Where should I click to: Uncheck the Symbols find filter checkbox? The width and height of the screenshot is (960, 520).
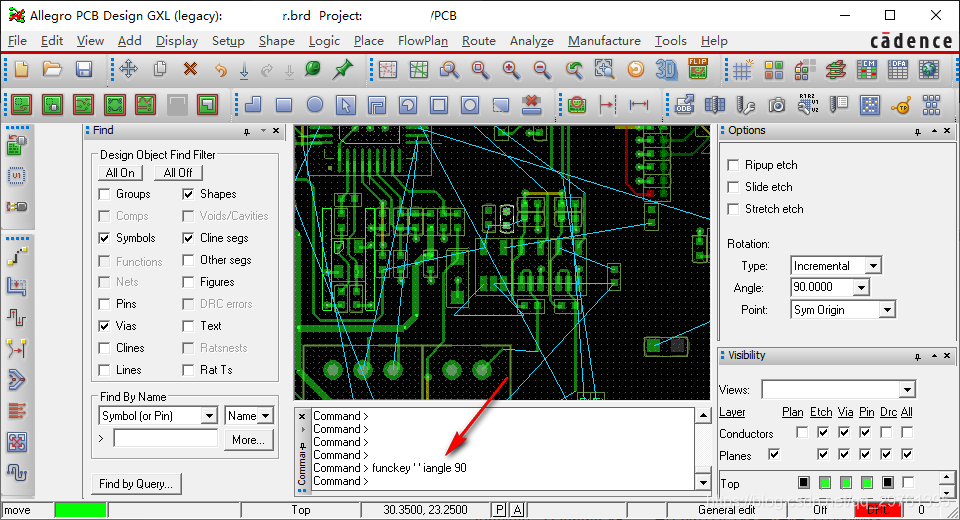tap(105, 238)
